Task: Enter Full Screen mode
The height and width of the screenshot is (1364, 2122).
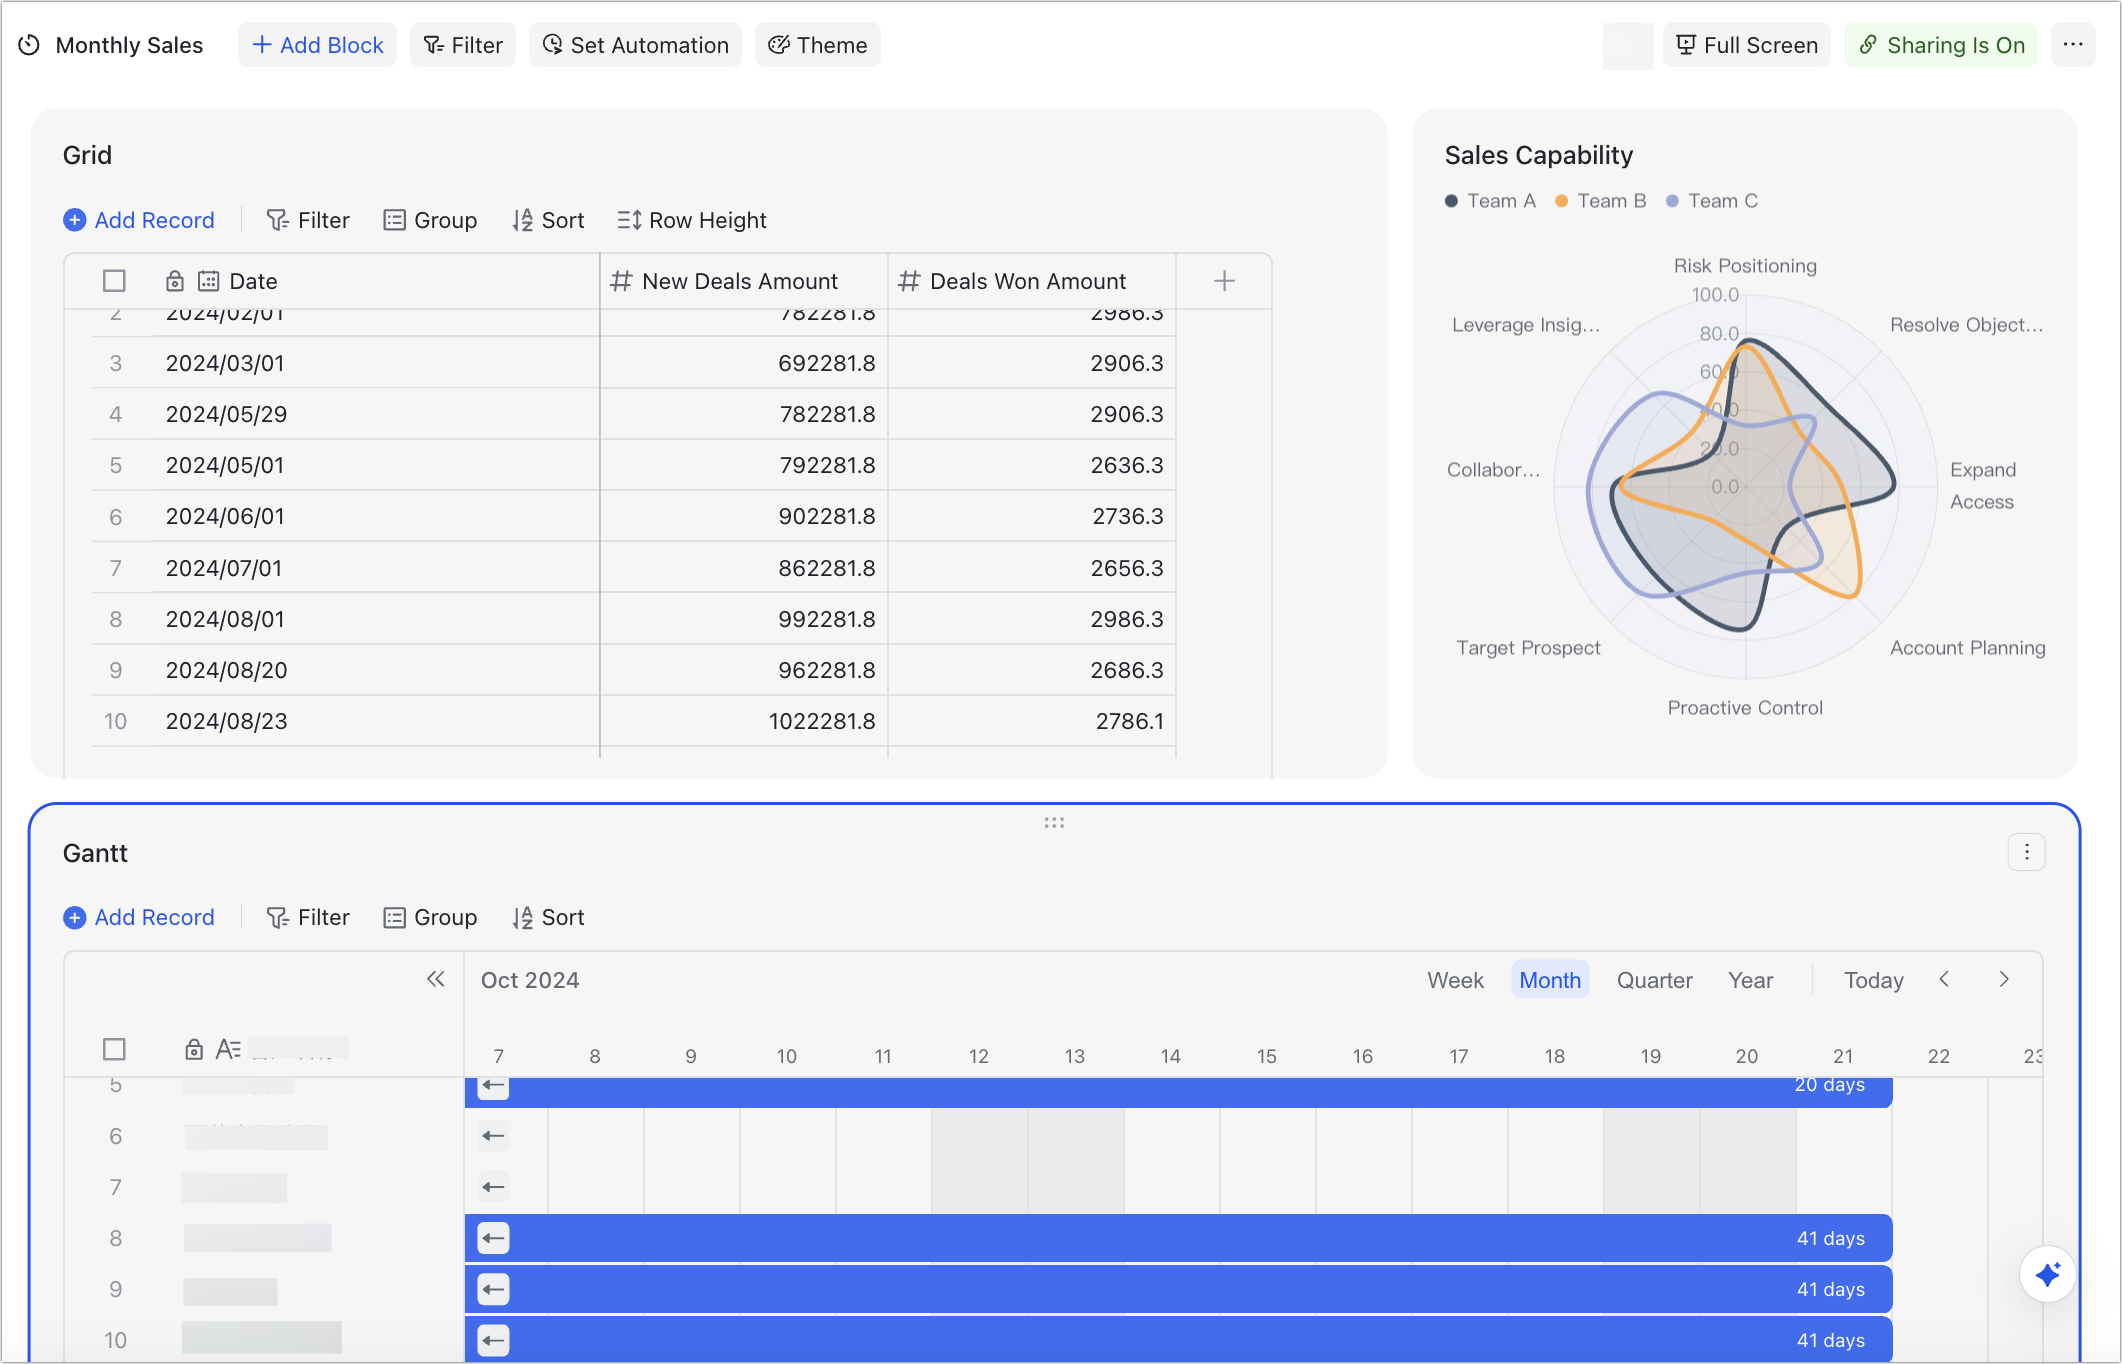Action: tap(1746, 44)
